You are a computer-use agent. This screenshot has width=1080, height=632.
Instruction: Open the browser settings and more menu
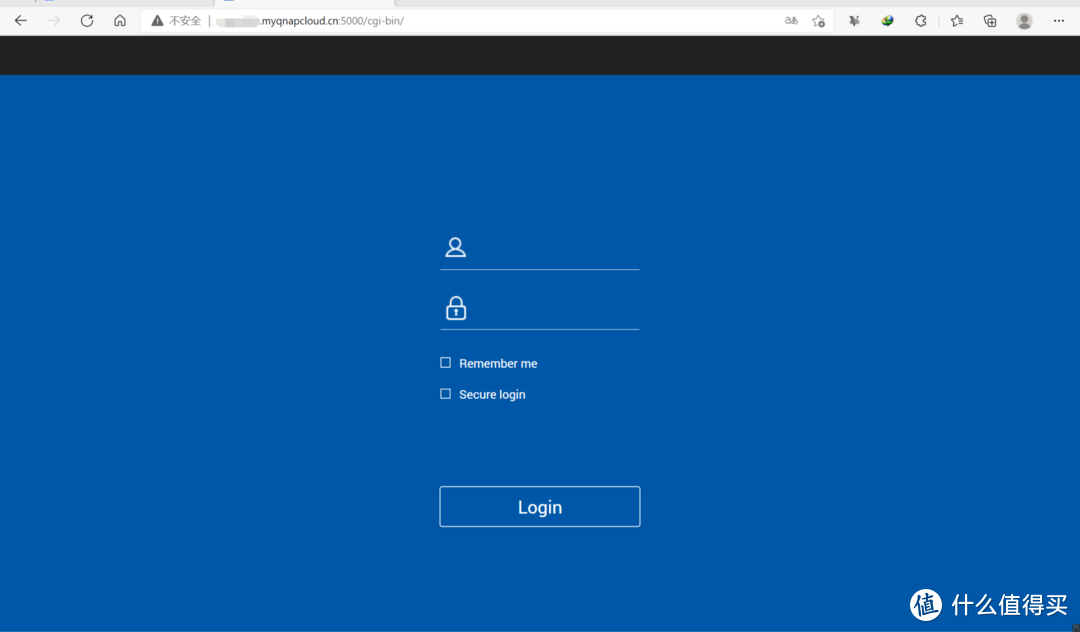coord(1059,21)
